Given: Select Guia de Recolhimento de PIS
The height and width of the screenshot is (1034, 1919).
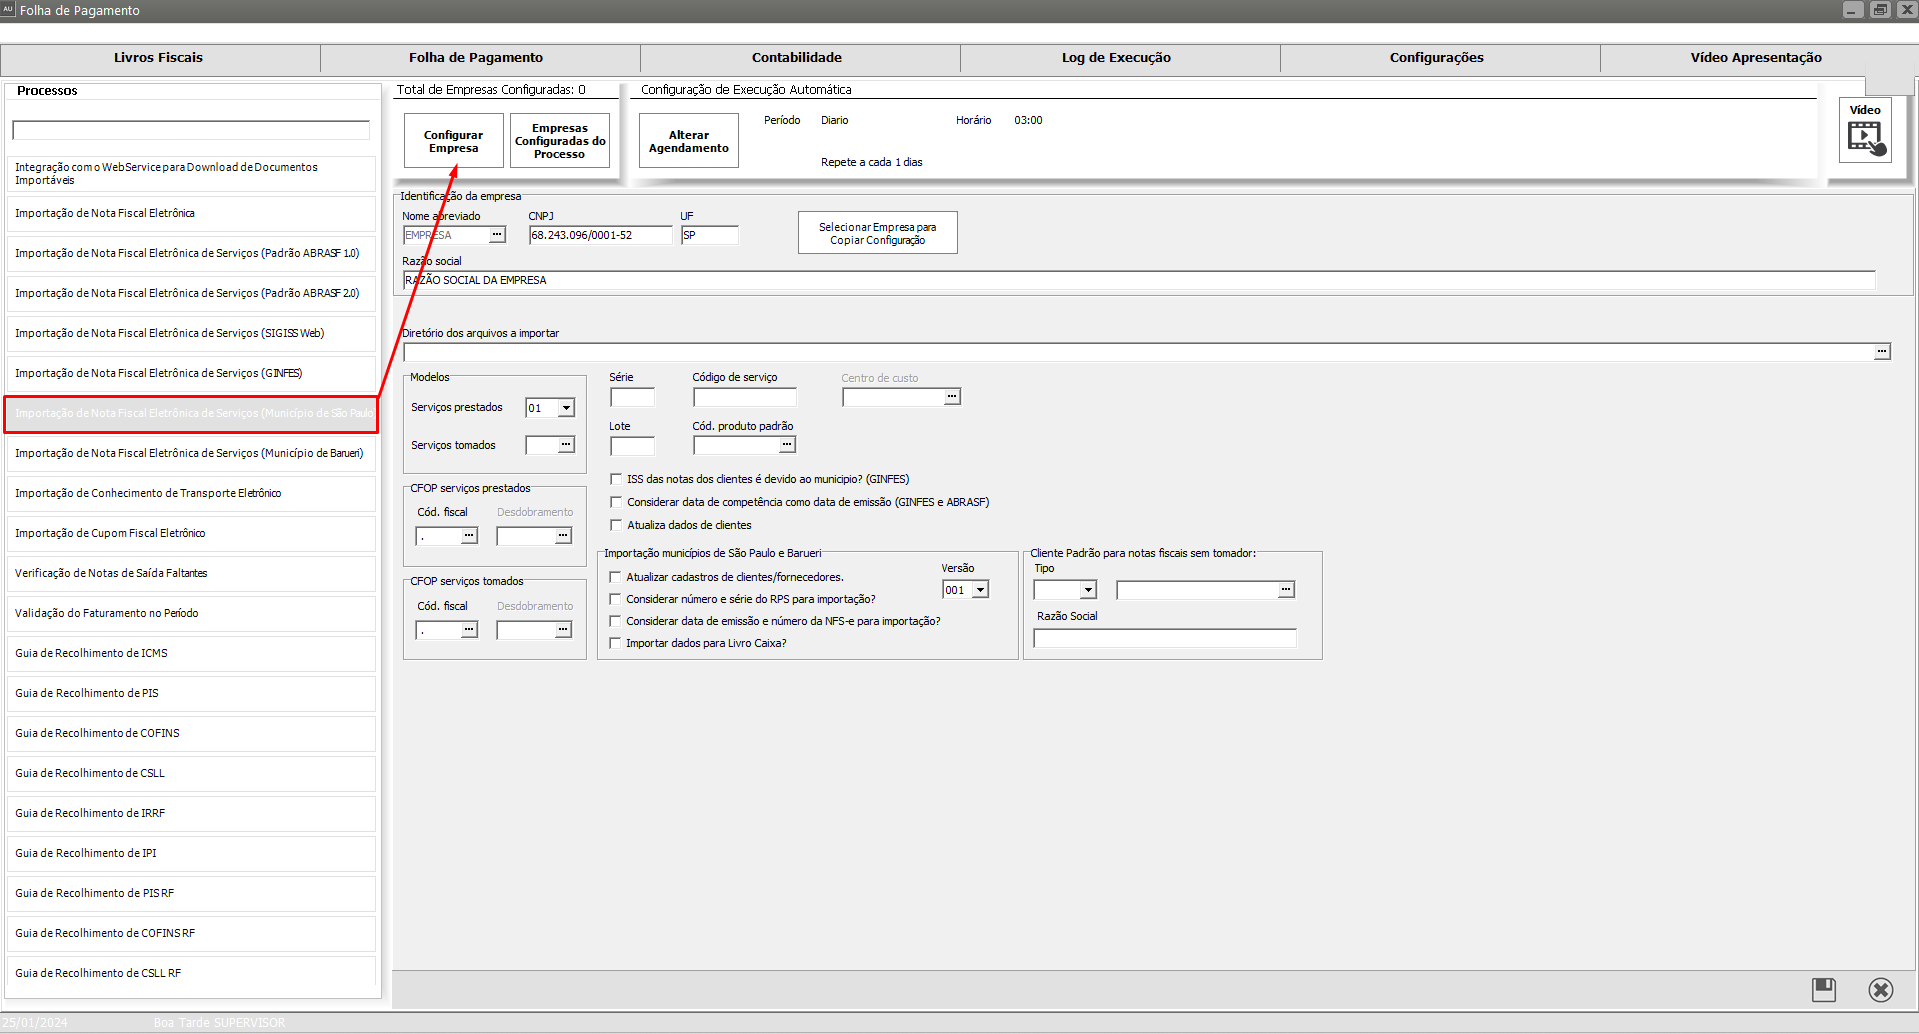Looking at the screenshot, I should click(x=191, y=694).
